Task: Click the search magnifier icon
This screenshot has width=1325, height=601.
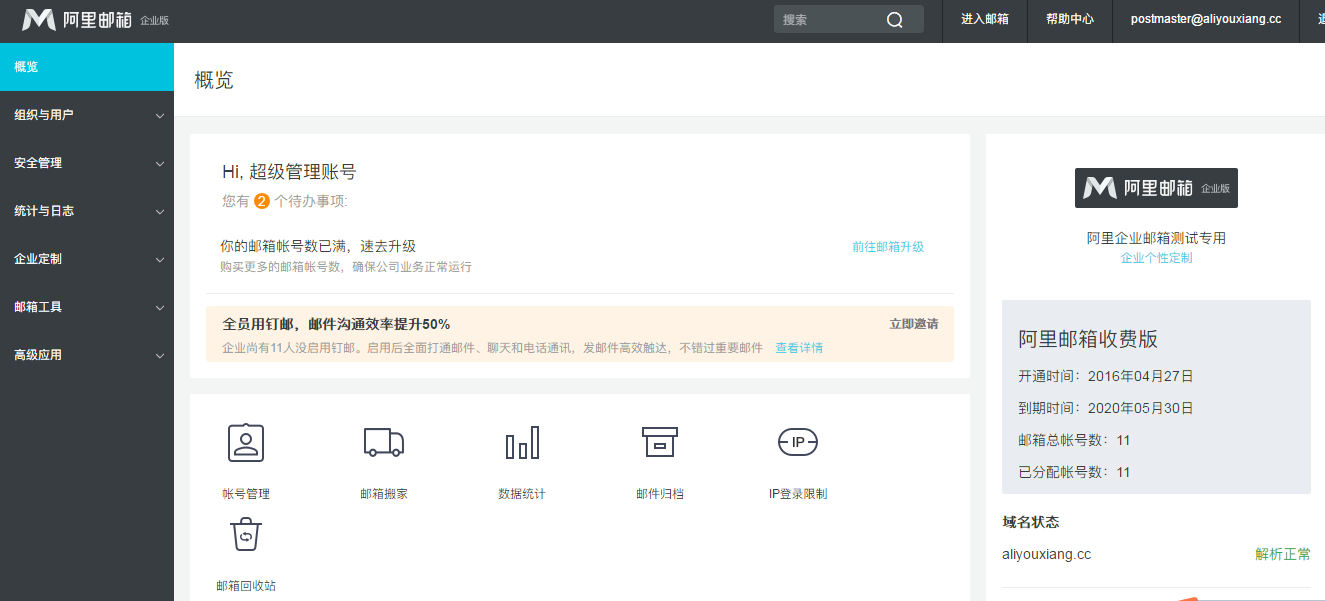Action: tap(894, 20)
